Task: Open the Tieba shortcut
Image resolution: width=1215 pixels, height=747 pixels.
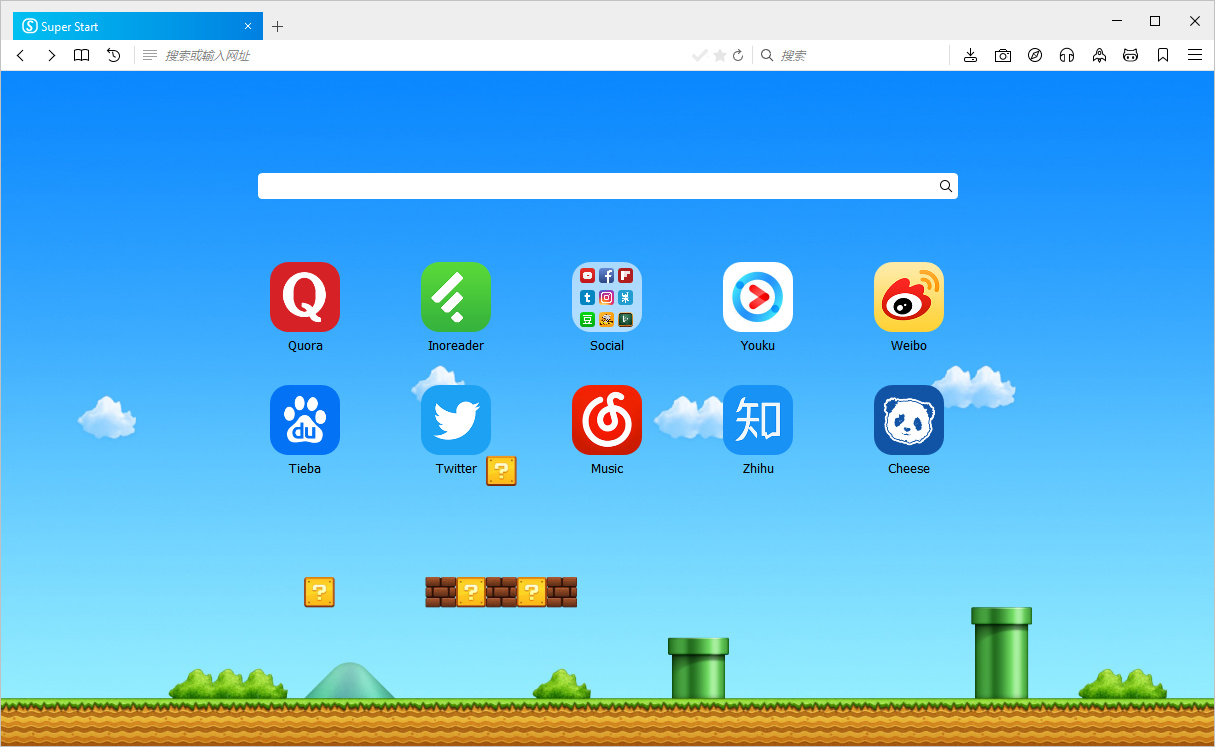Action: pyautogui.click(x=305, y=420)
